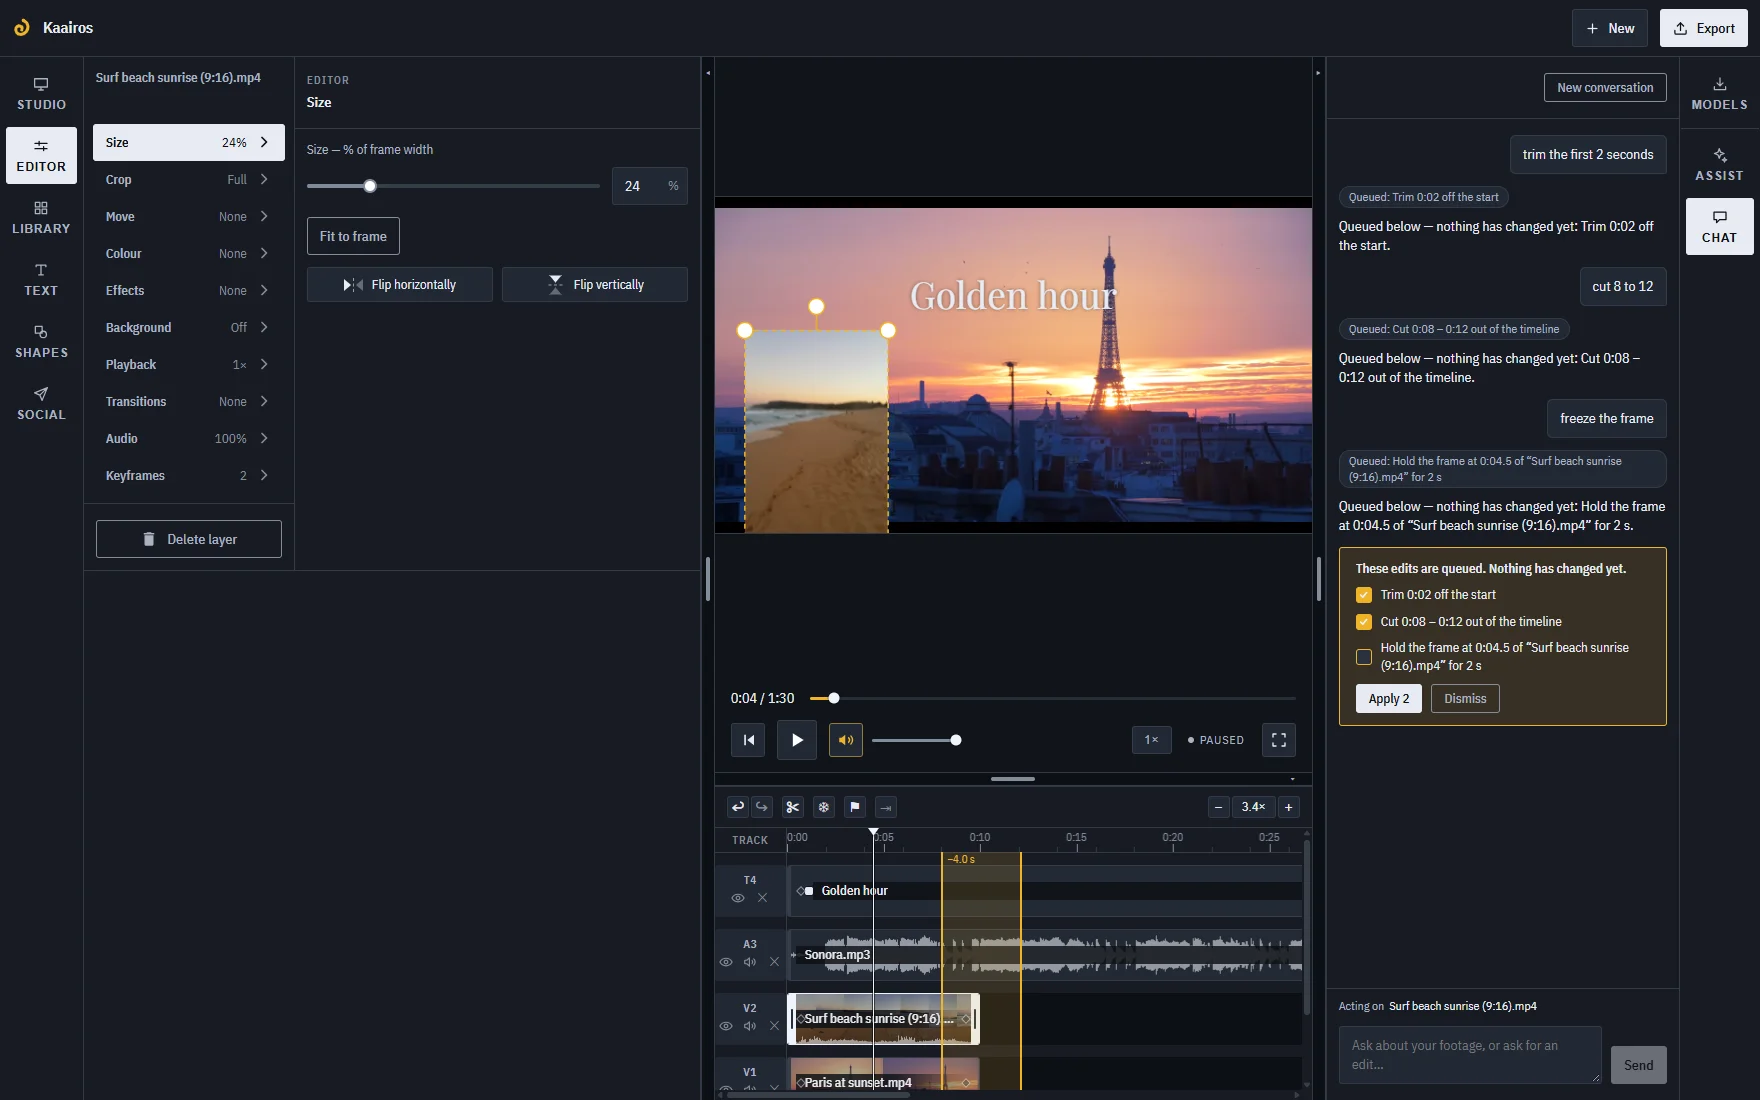Open the Assist panel

coord(1719,165)
